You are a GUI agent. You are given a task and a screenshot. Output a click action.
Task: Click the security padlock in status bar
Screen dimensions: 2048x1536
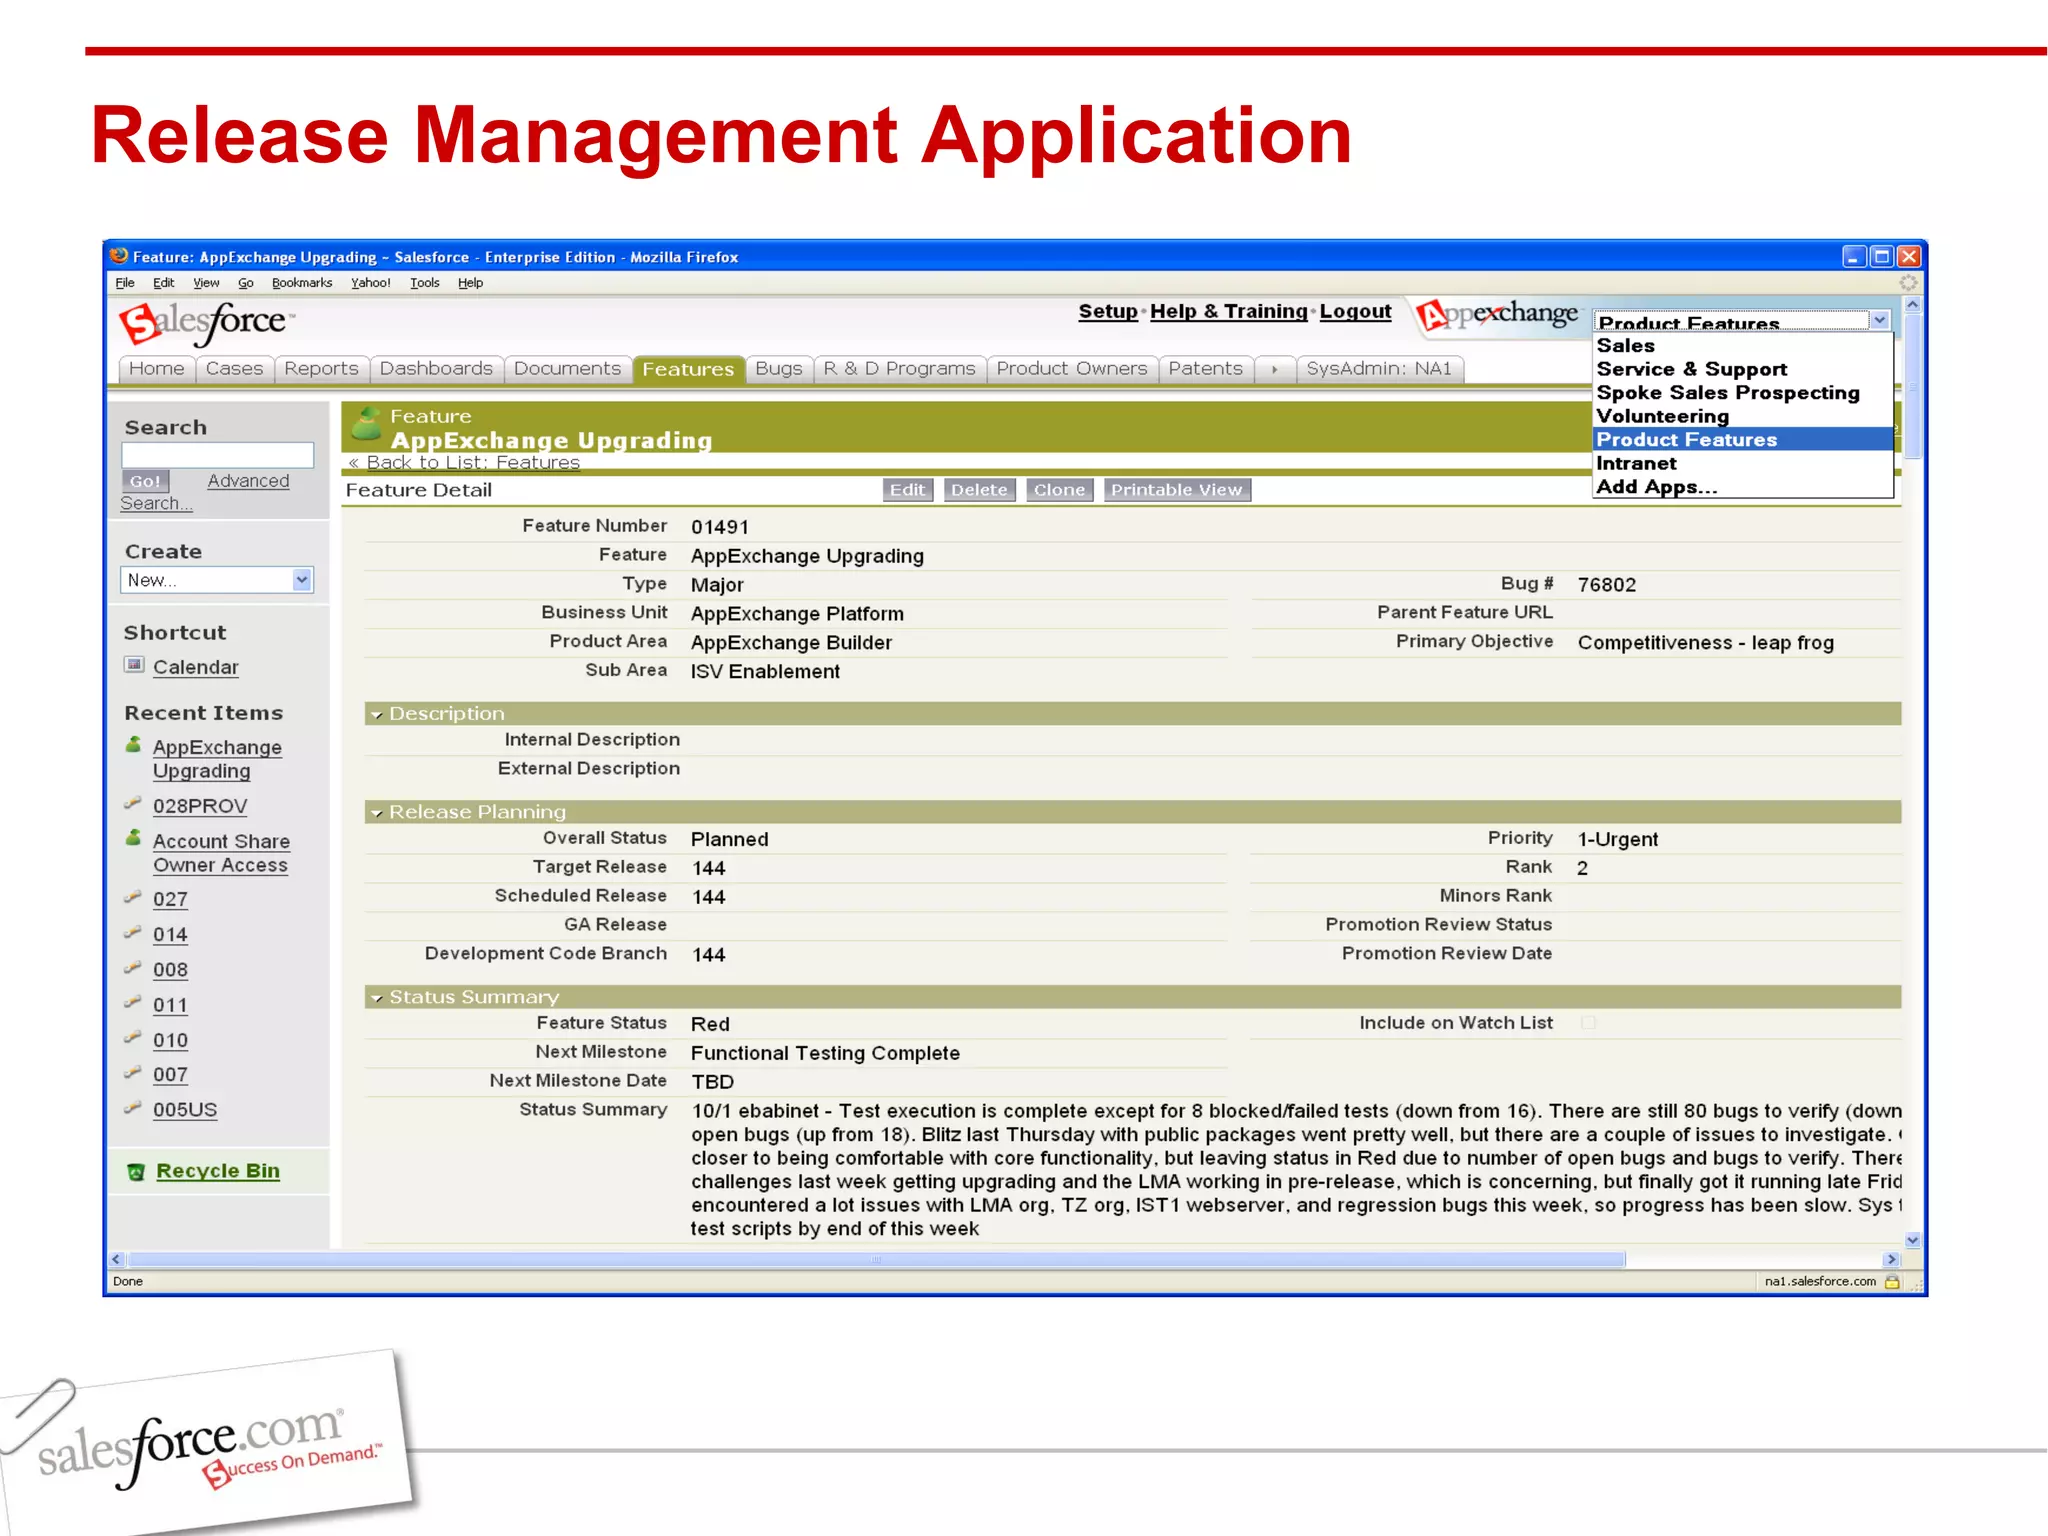pos(1892,1281)
